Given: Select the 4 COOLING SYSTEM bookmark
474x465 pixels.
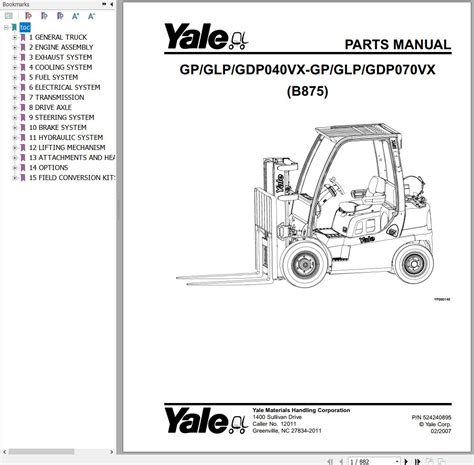Looking at the screenshot, I should coord(60,67).
